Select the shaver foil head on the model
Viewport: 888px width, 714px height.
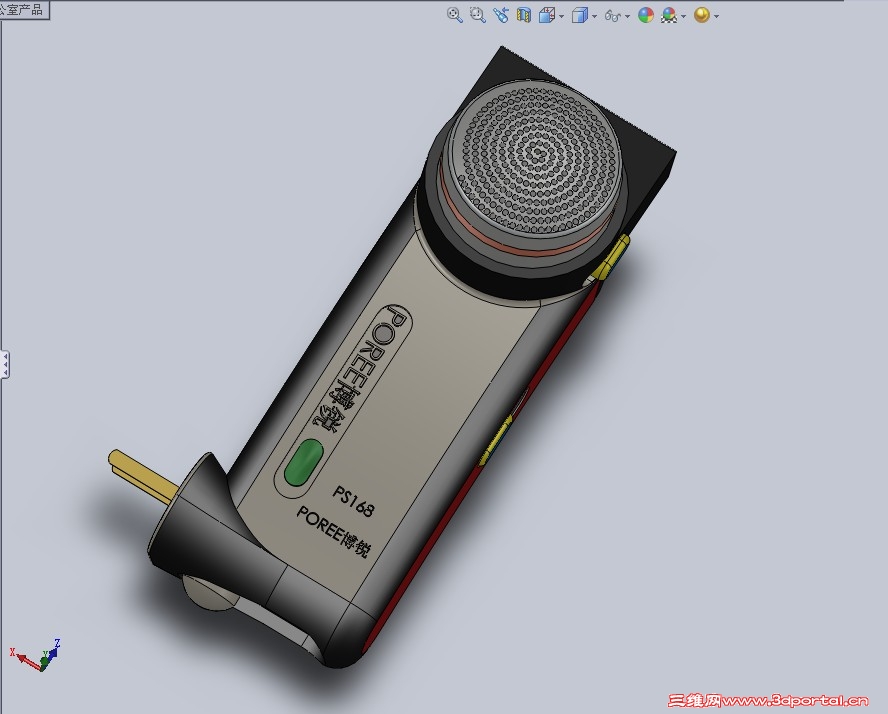tap(536, 157)
